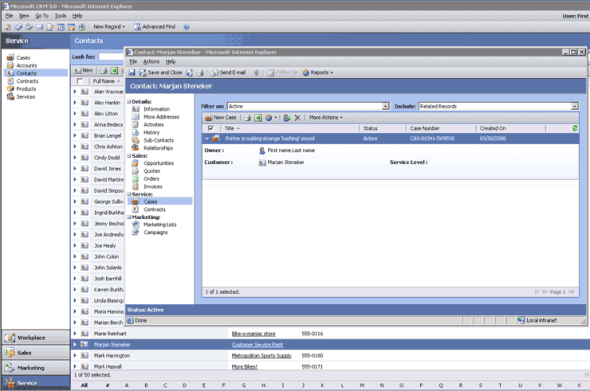Open the More Actions dropdown
The width and height of the screenshot is (590, 391).
(326, 118)
